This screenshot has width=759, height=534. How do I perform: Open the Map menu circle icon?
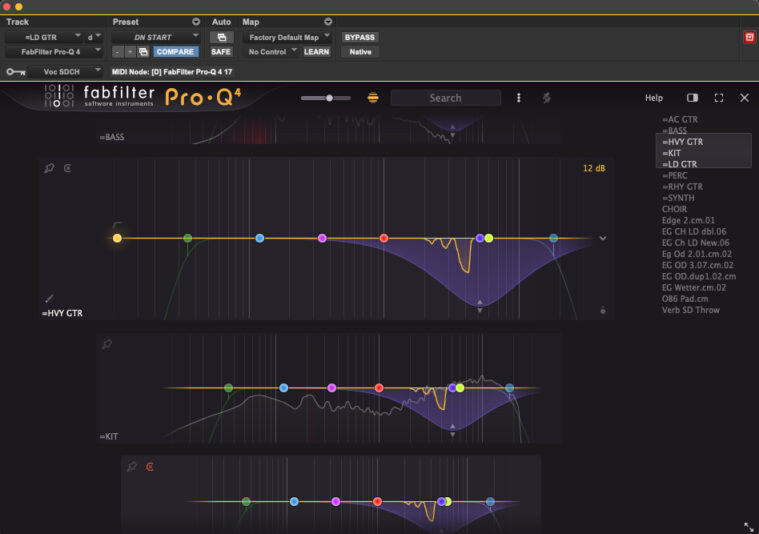[328, 22]
